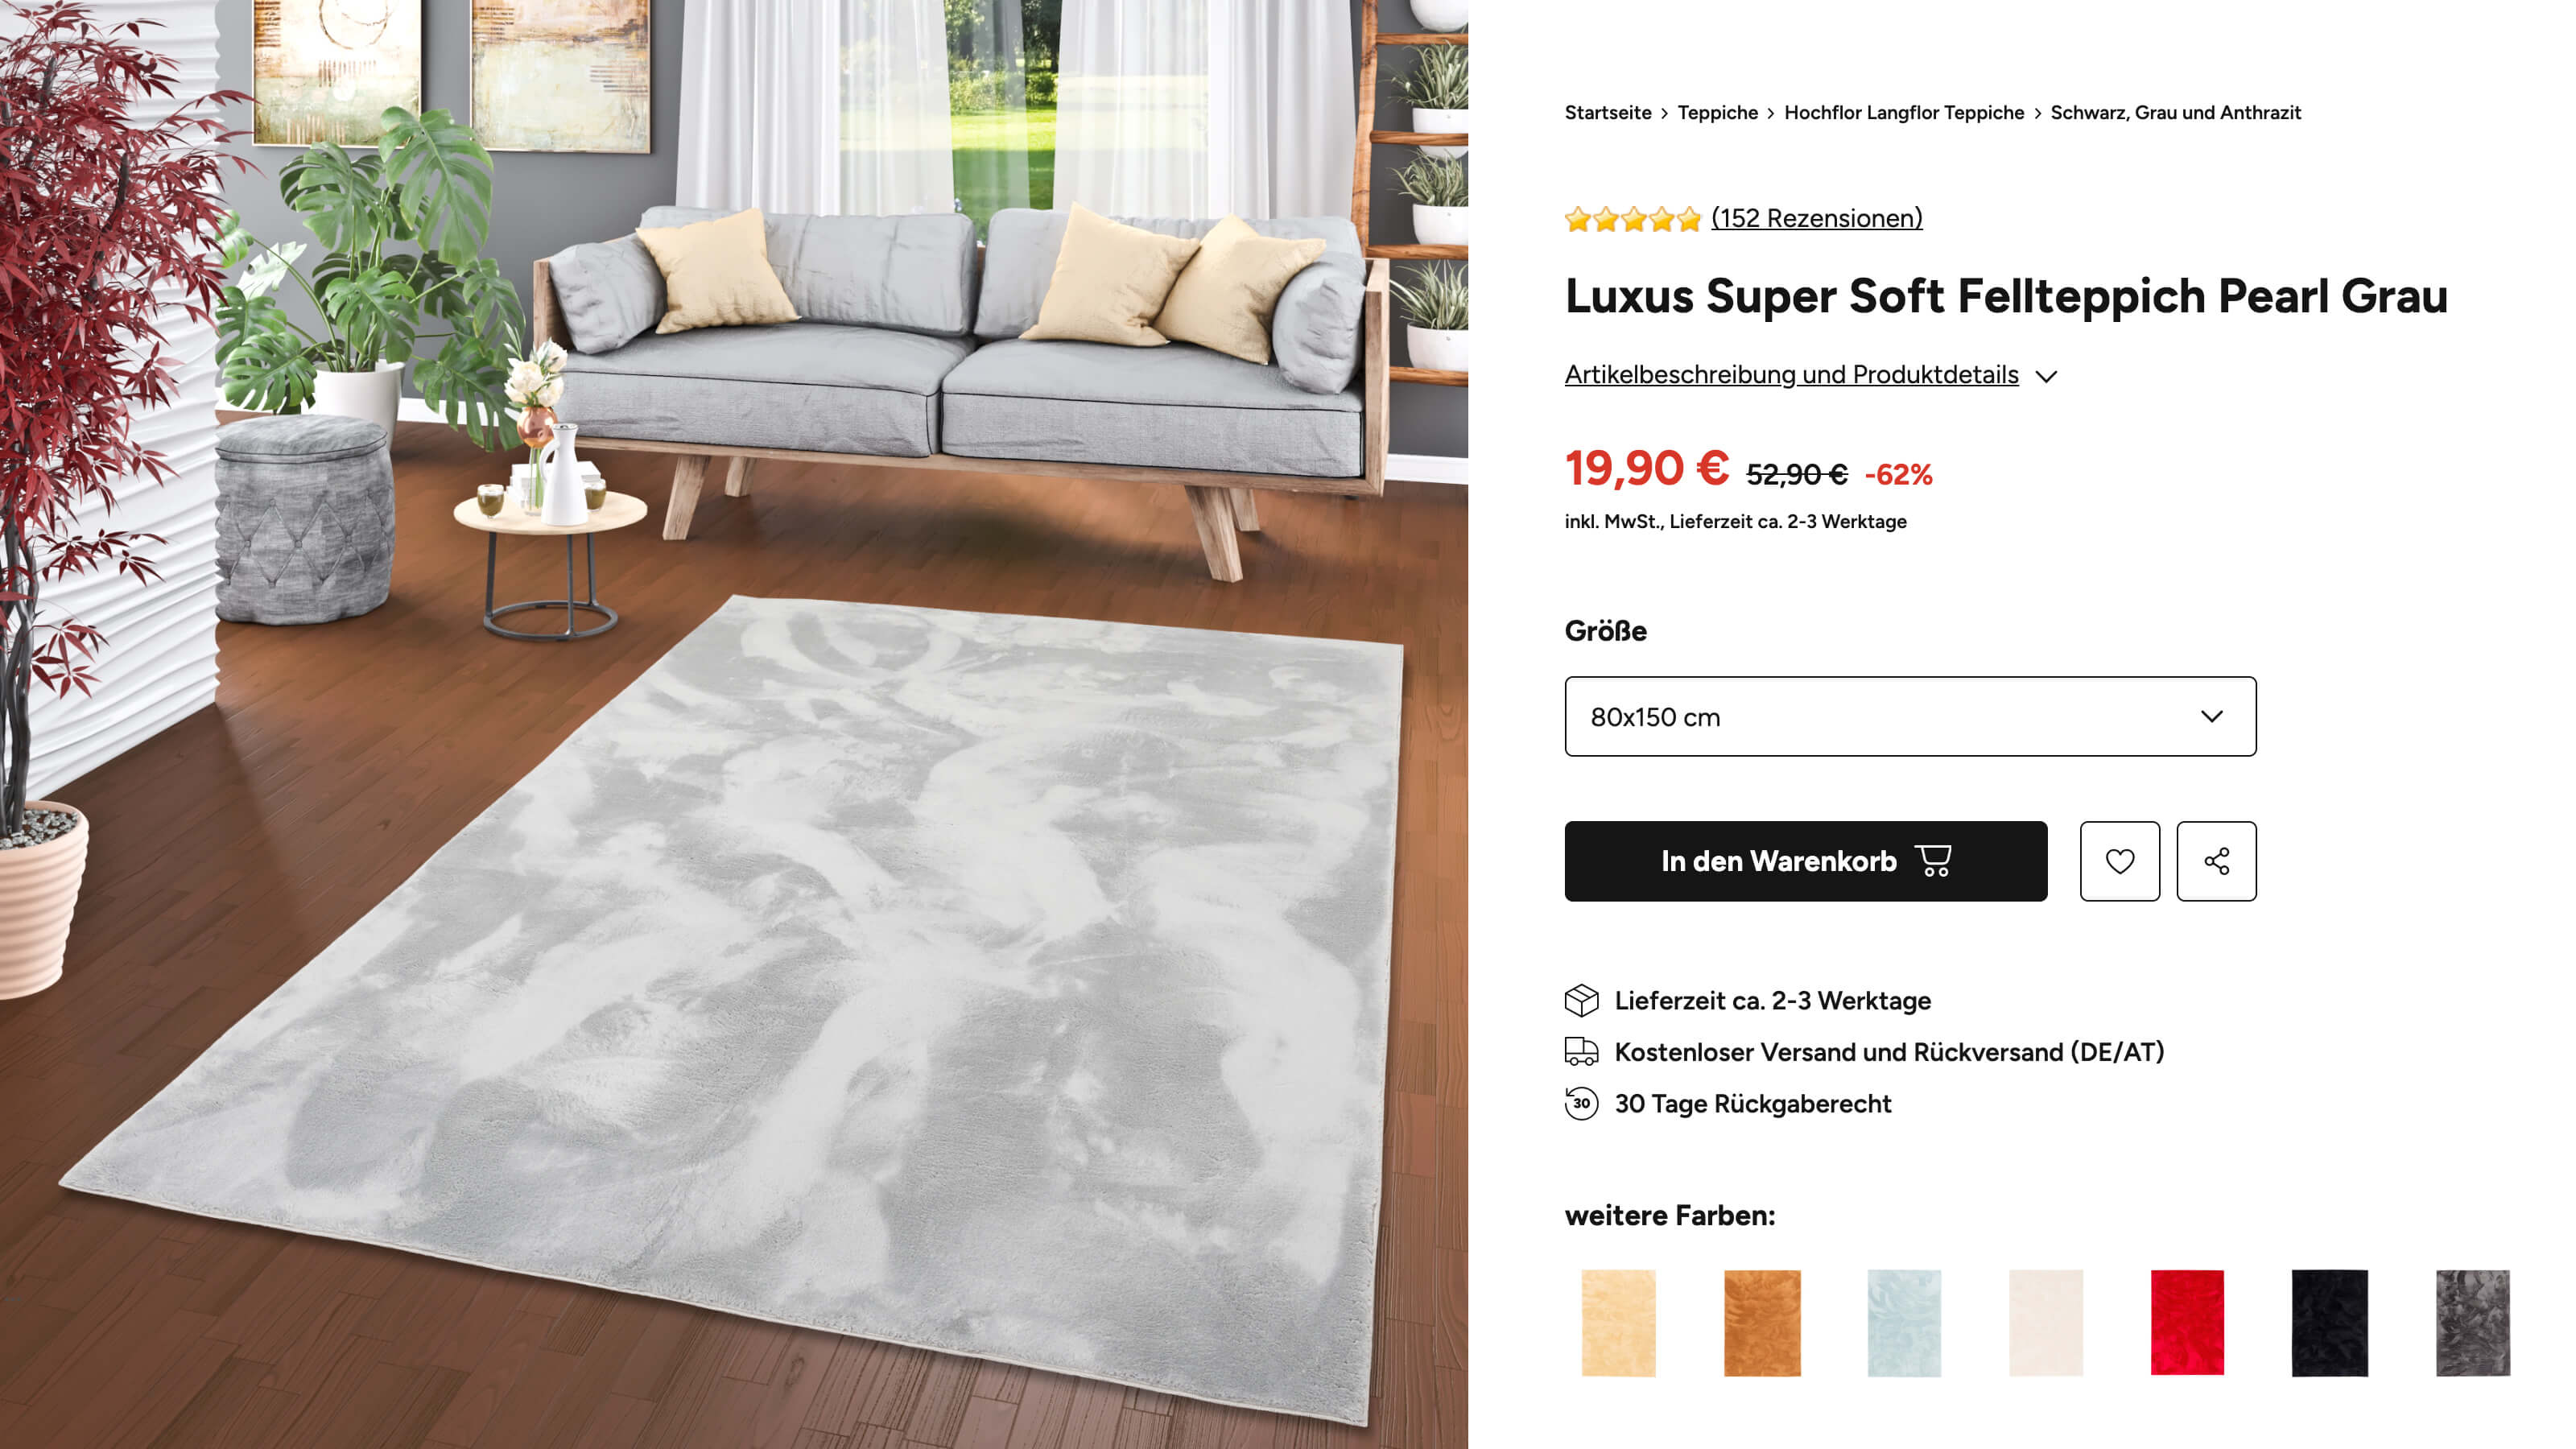Open the Größe dropdown showing 80x150 cm
This screenshot has width=2576, height=1449.
pyautogui.click(x=1910, y=716)
